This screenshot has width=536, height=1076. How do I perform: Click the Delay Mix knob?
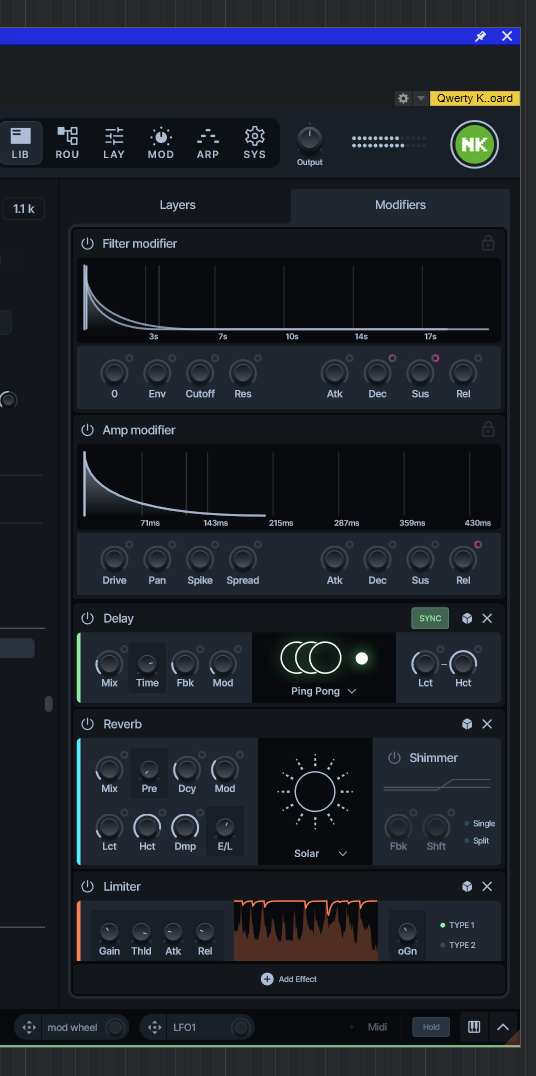(109, 664)
